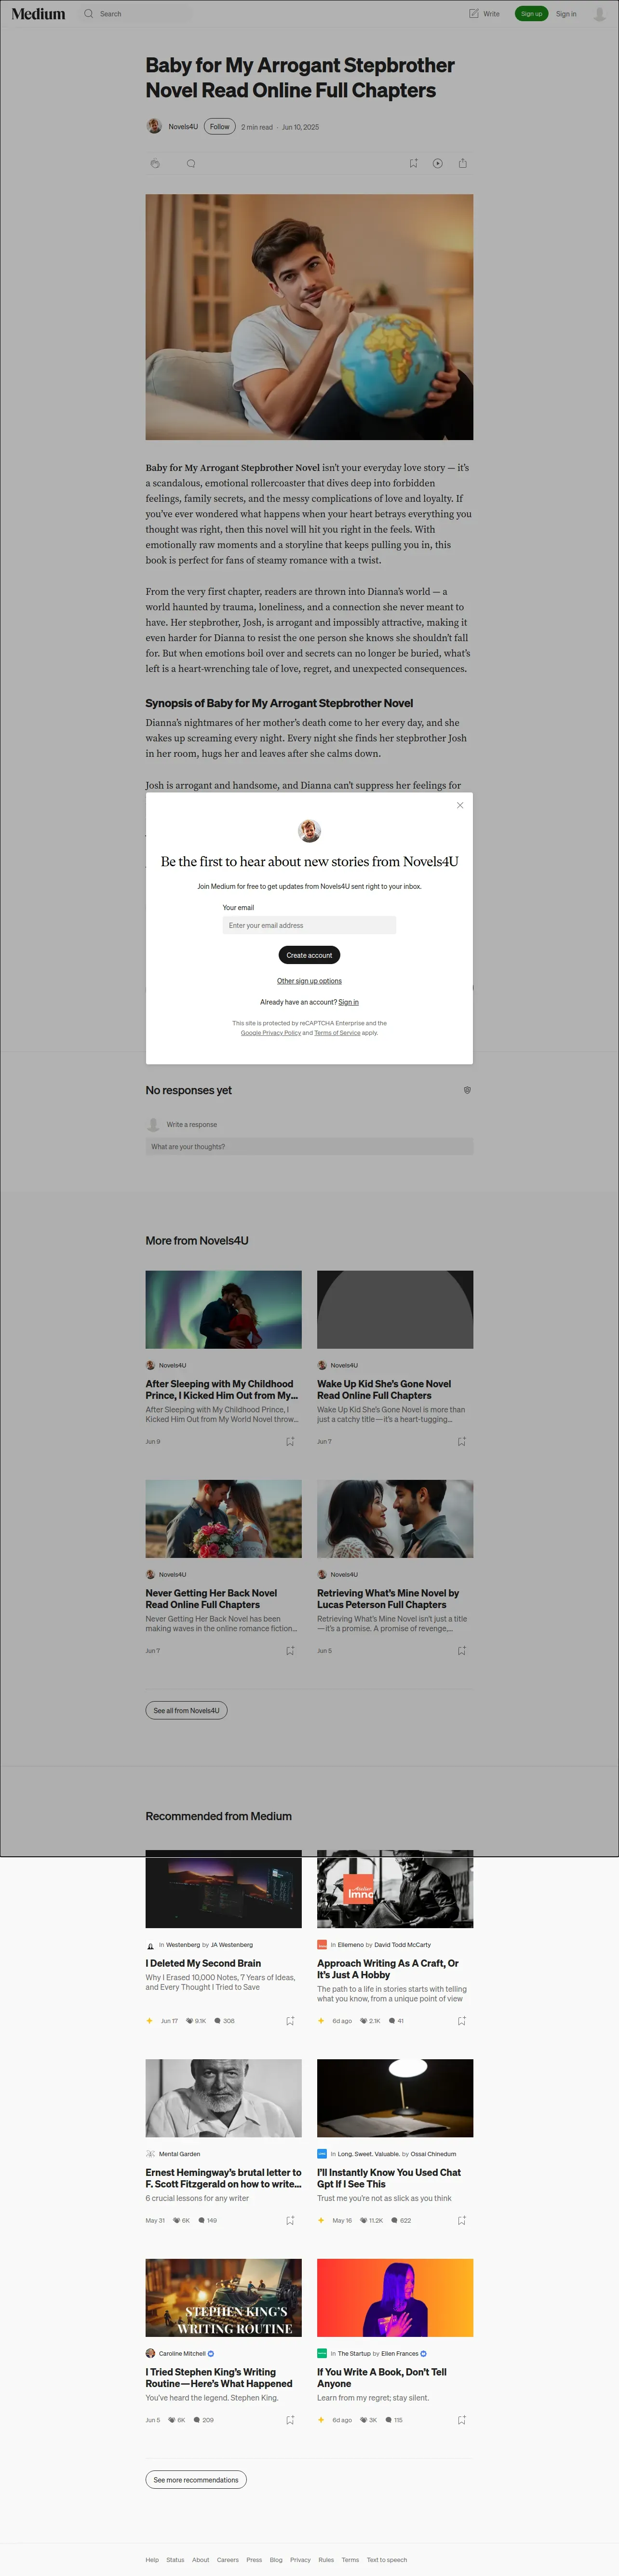Click About in the footer
Viewport: 619px width, 2576px height.
point(201,2560)
